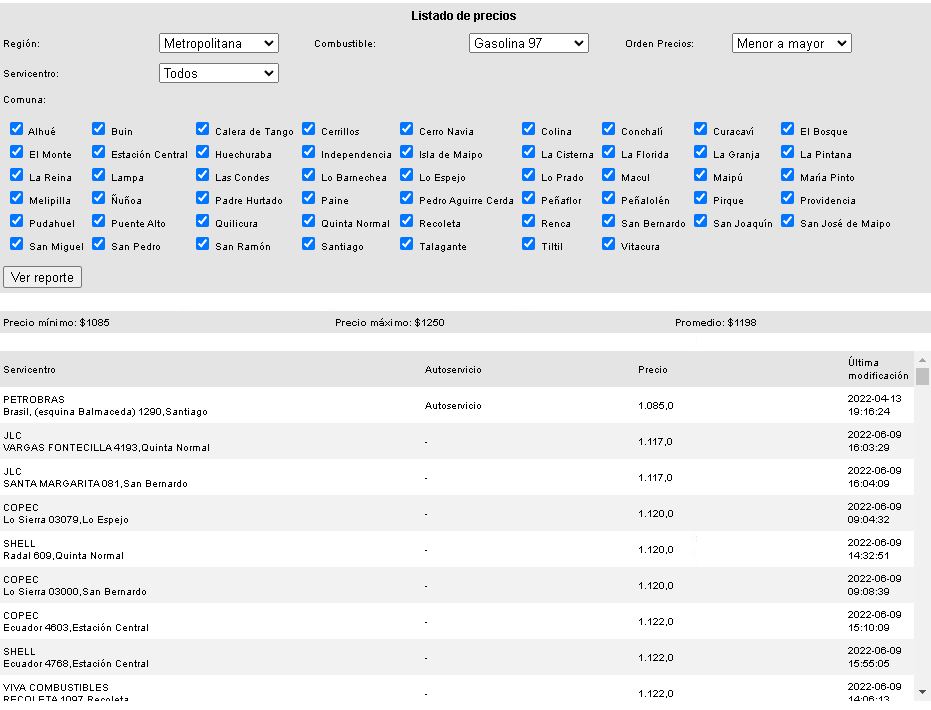Toggle the Vitacura checkbox
The width and height of the screenshot is (931, 710).
[x=609, y=244]
